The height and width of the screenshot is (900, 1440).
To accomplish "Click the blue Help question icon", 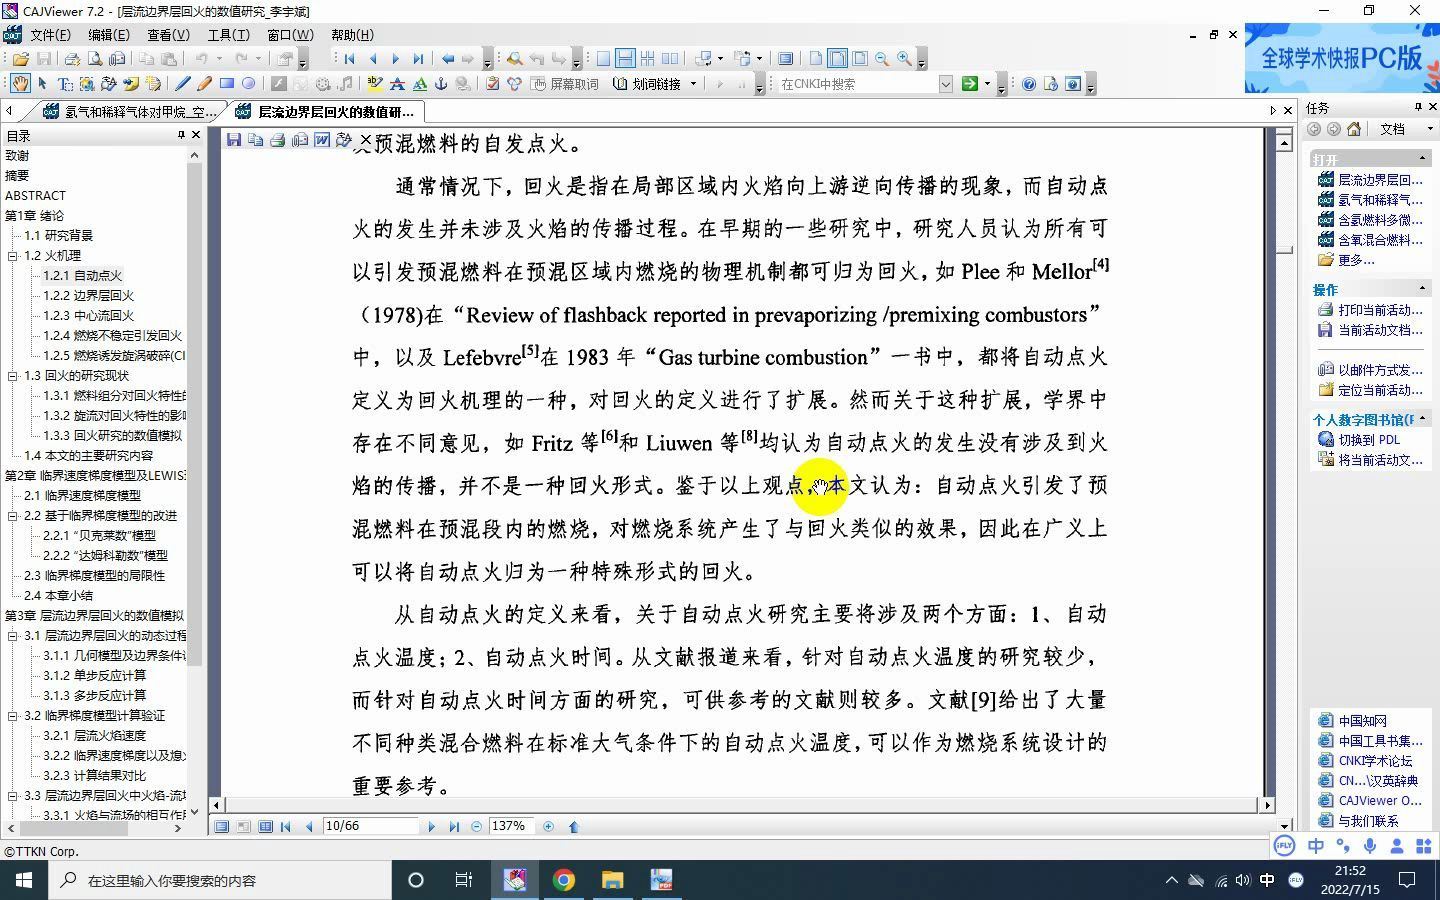I will click(x=1029, y=84).
